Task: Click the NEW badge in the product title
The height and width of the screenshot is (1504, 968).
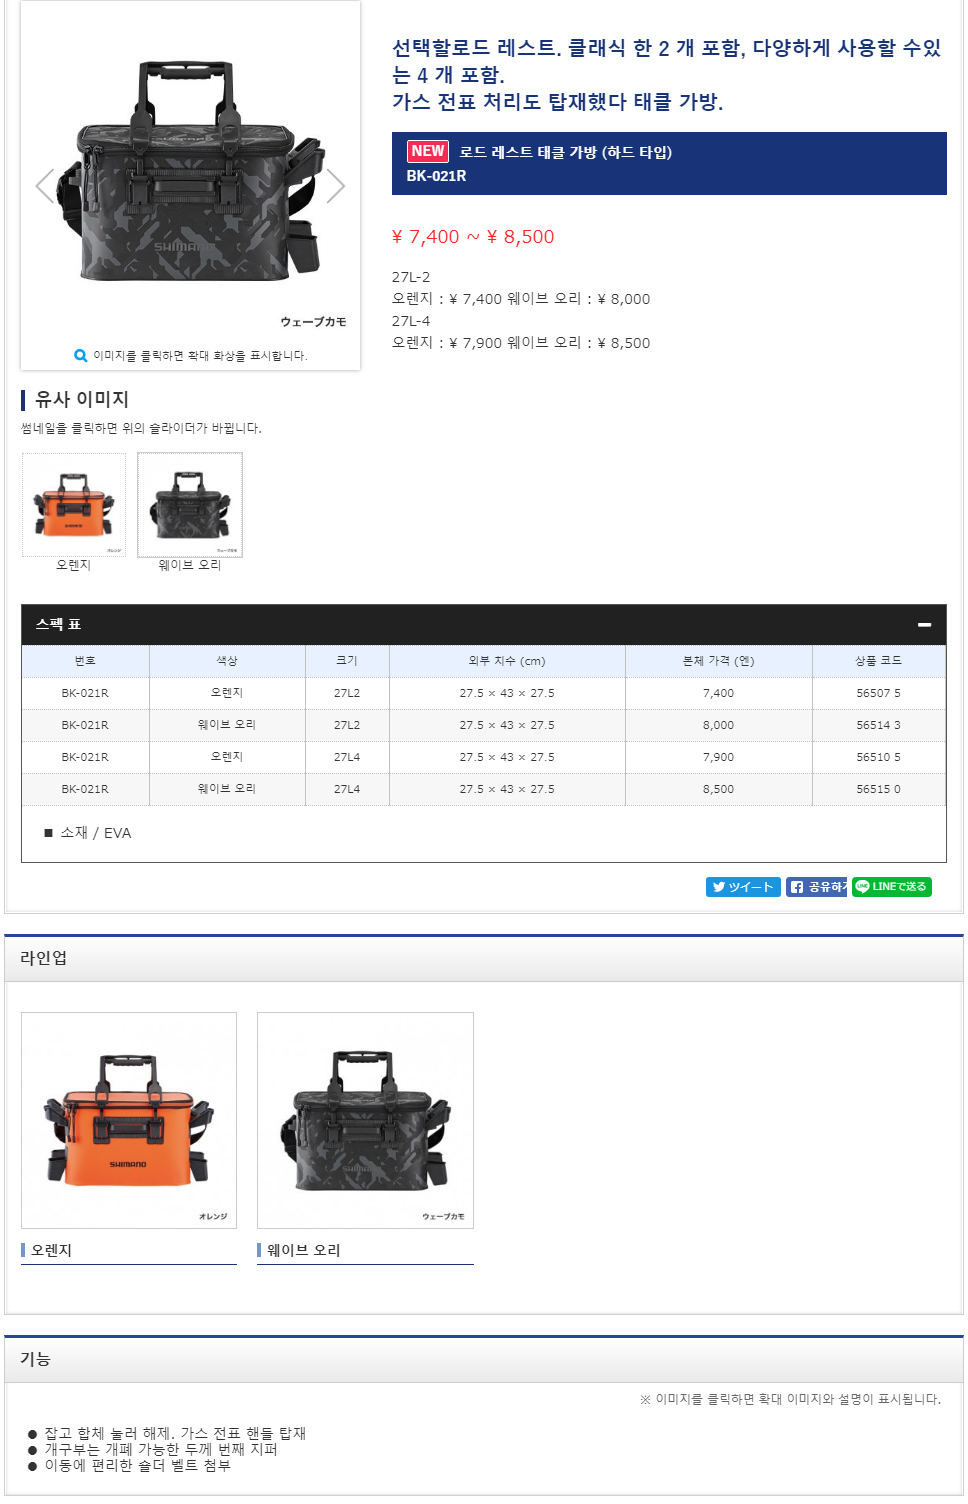Action: pos(428,151)
